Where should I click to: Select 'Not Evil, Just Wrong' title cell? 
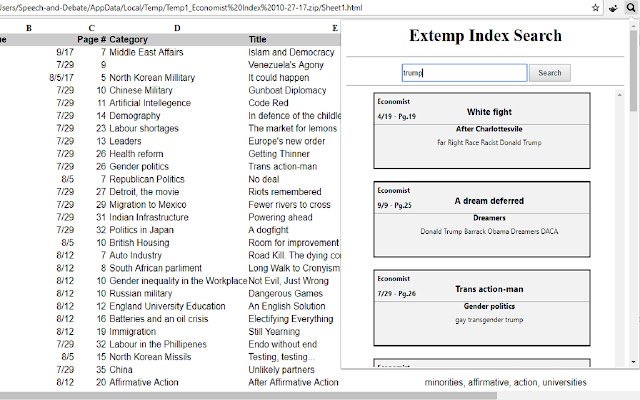[288, 281]
